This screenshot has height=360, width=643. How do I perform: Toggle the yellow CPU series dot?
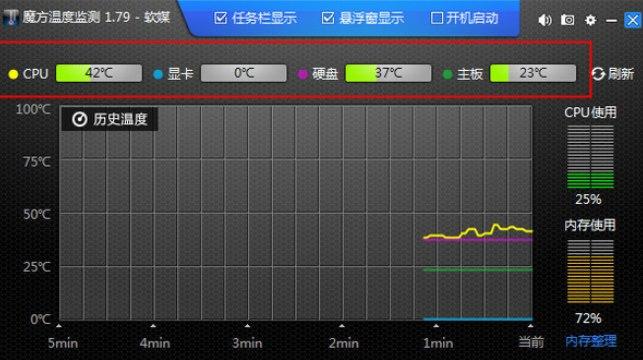14,74
